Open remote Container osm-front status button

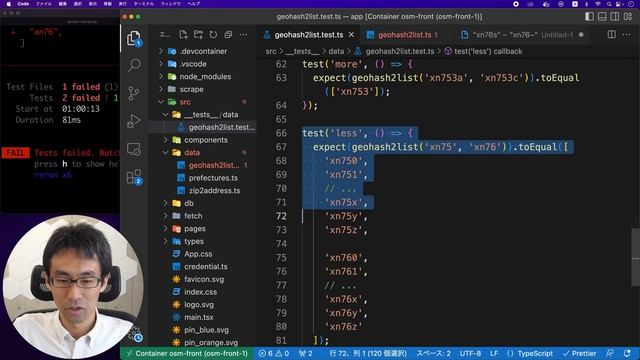point(188,353)
